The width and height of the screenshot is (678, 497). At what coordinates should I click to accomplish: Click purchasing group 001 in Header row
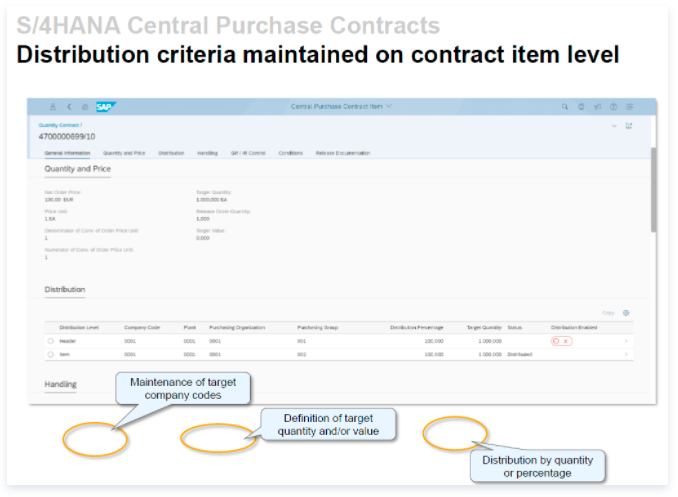pyautogui.click(x=302, y=341)
